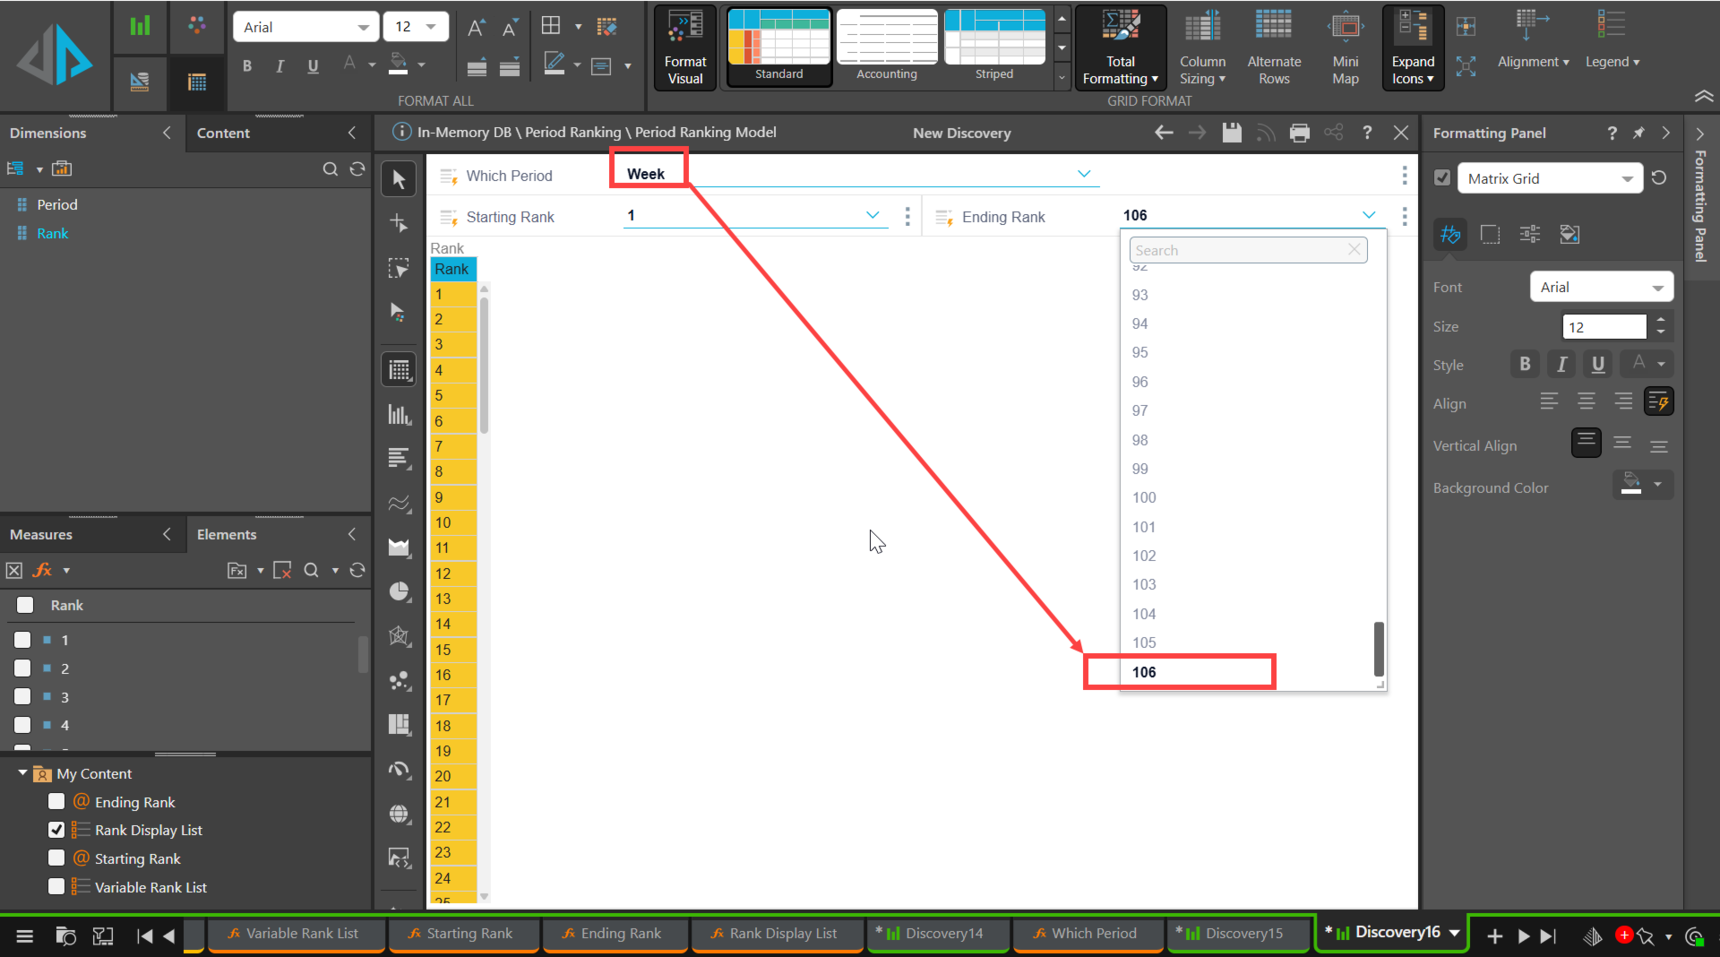Switch to the Which Period tab
Viewport: 1720px width, 957px height.
coord(1088,933)
